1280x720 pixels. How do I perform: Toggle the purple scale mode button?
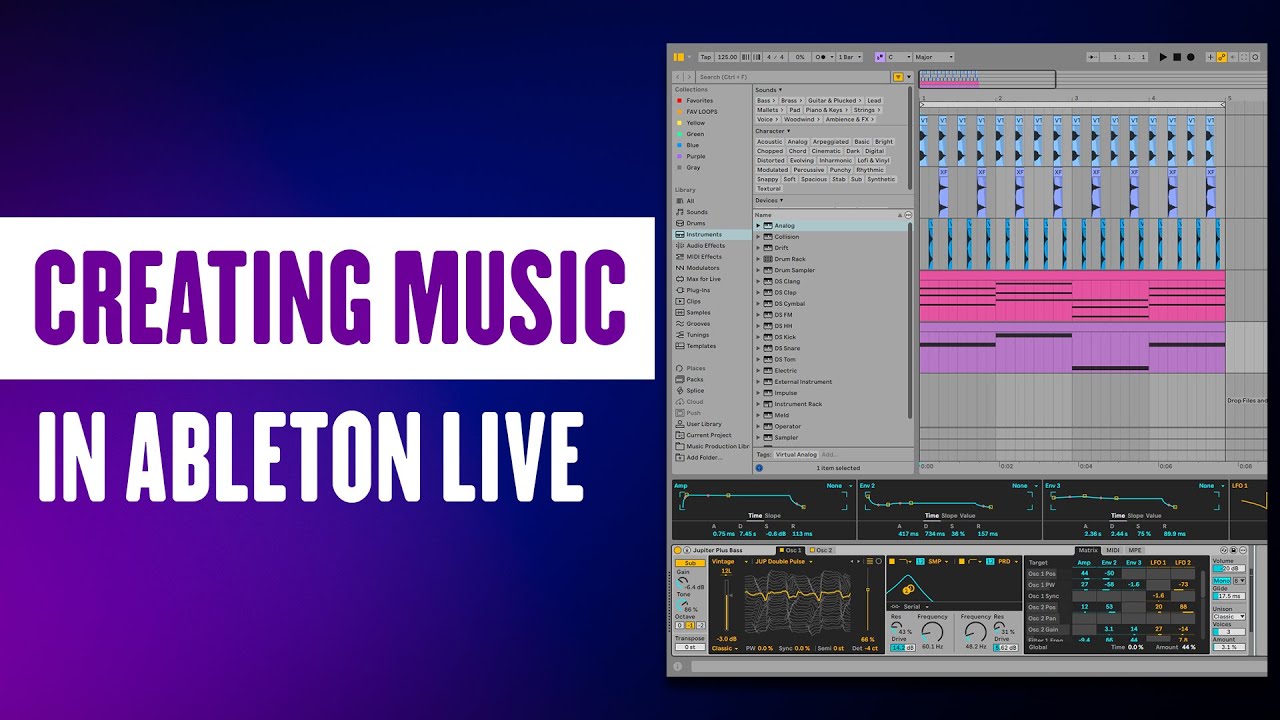pos(880,57)
